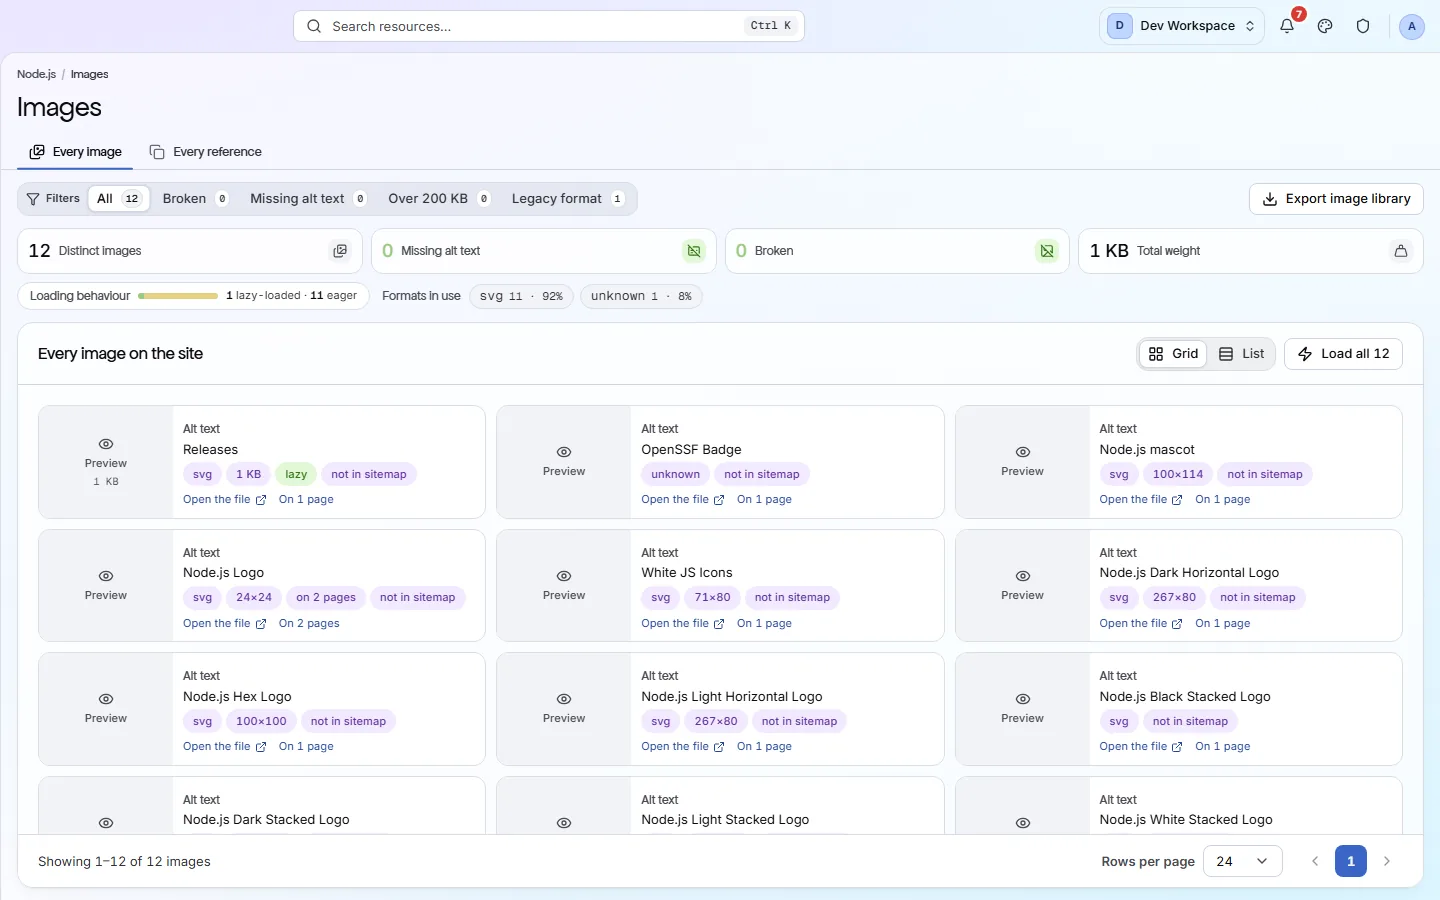The image size is (1440, 900).
Task: Switch to Grid view
Action: [x=1173, y=354]
